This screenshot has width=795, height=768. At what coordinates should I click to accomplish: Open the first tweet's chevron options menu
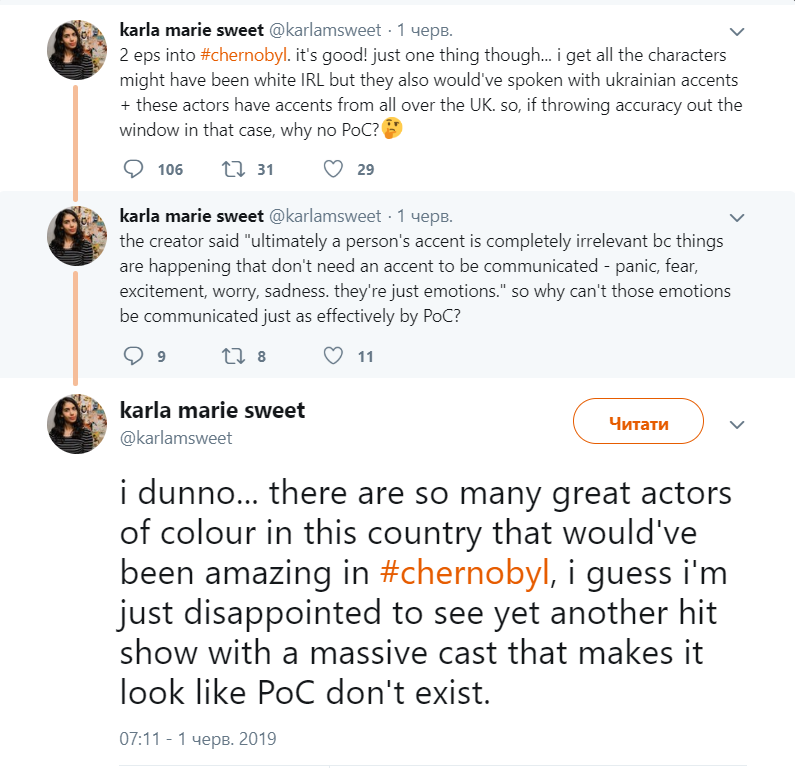point(737,30)
